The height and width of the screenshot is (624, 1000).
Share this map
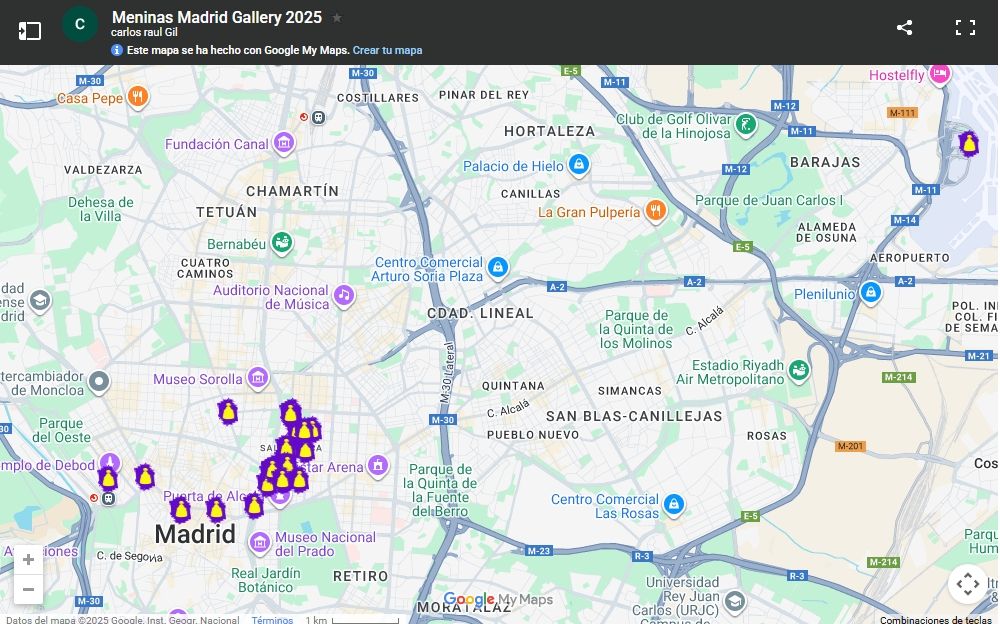[x=904, y=28]
